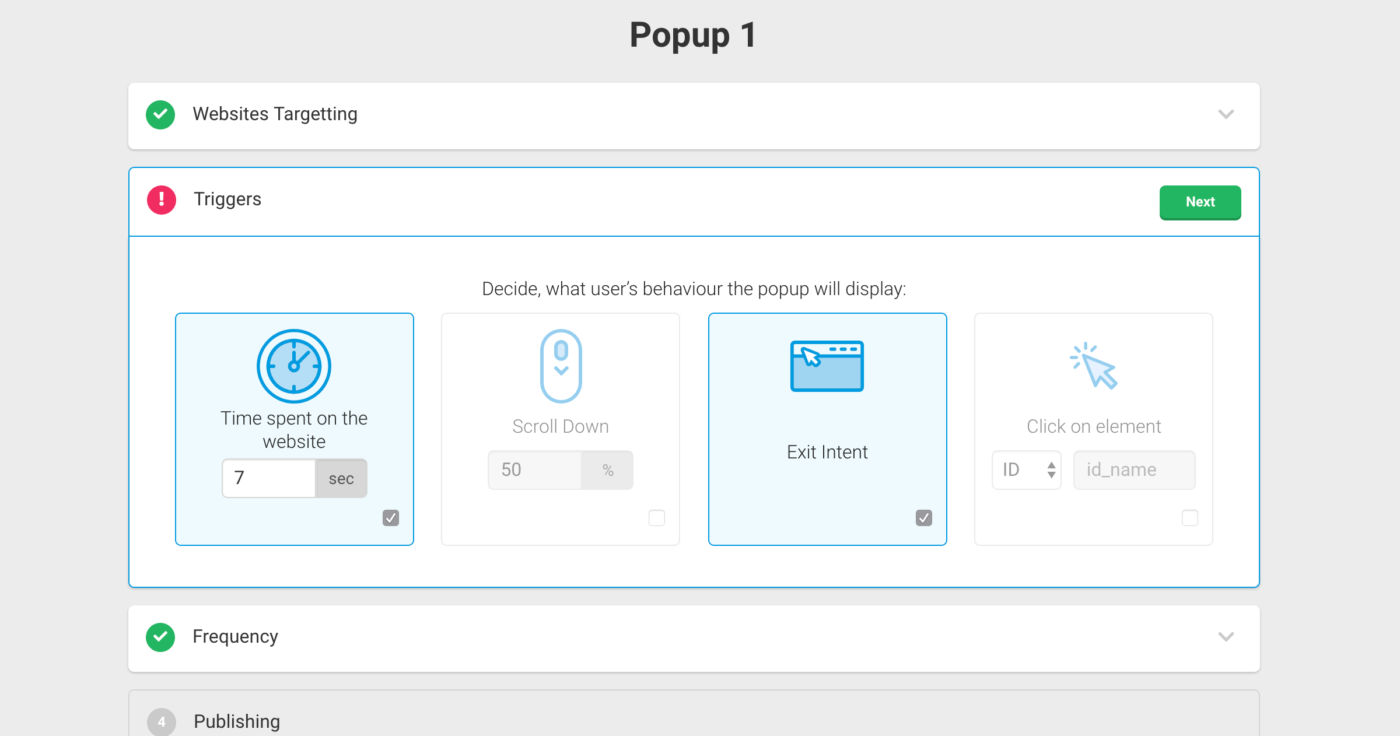This screenshot has width=1400, height=736.
Task: Click the clock icon for time trigger
Action: [x=294, y=366]
